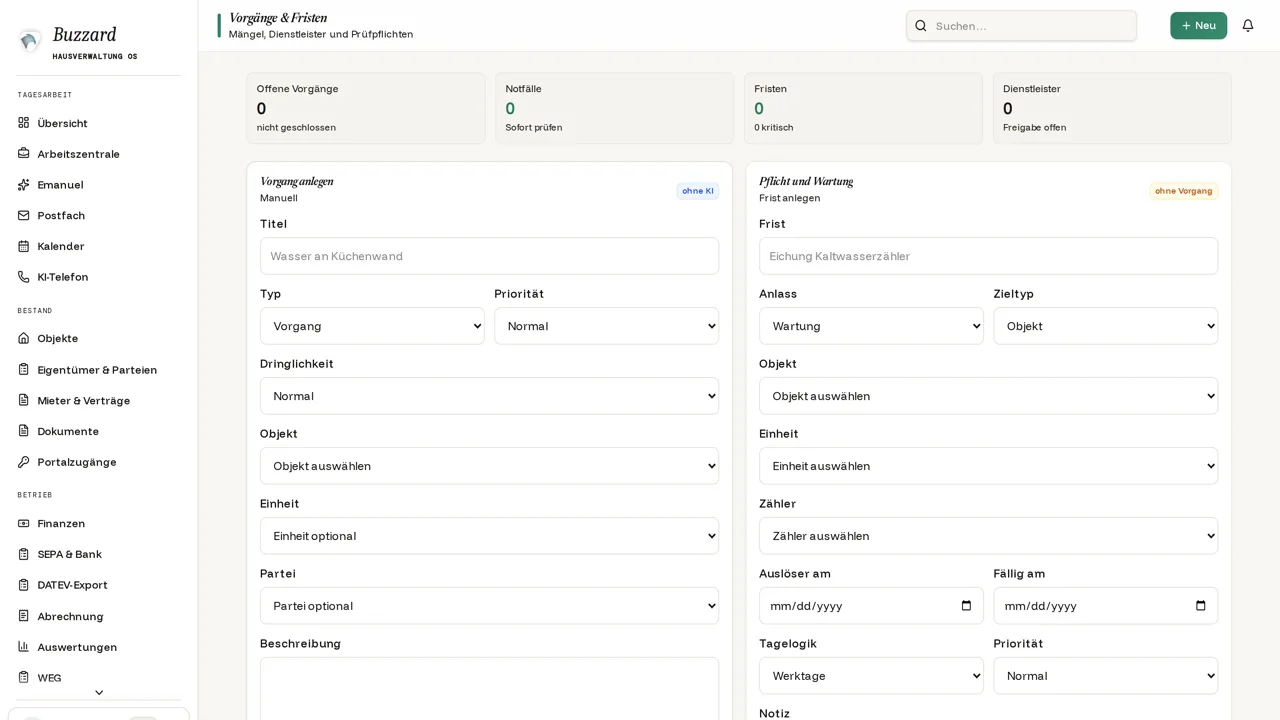Open the Notfälle summary card

click(614, 108)
